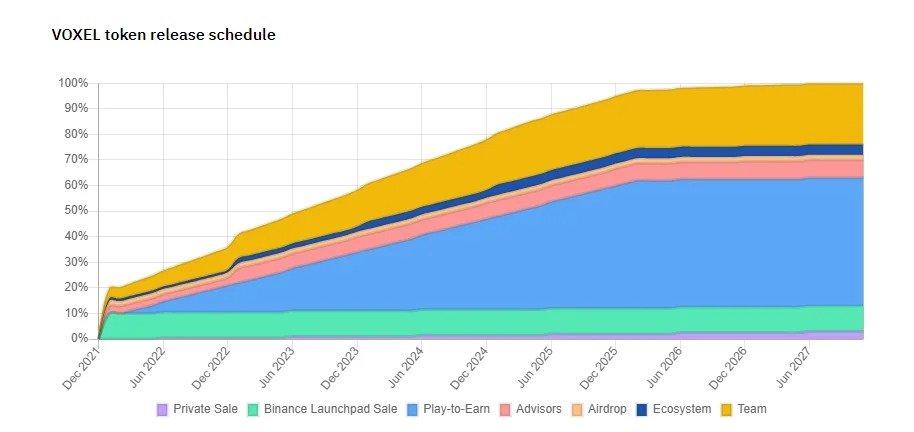Toggle the Ecosystem legend label
Viewport: 914px width, 432px height.
coord(682,409)
